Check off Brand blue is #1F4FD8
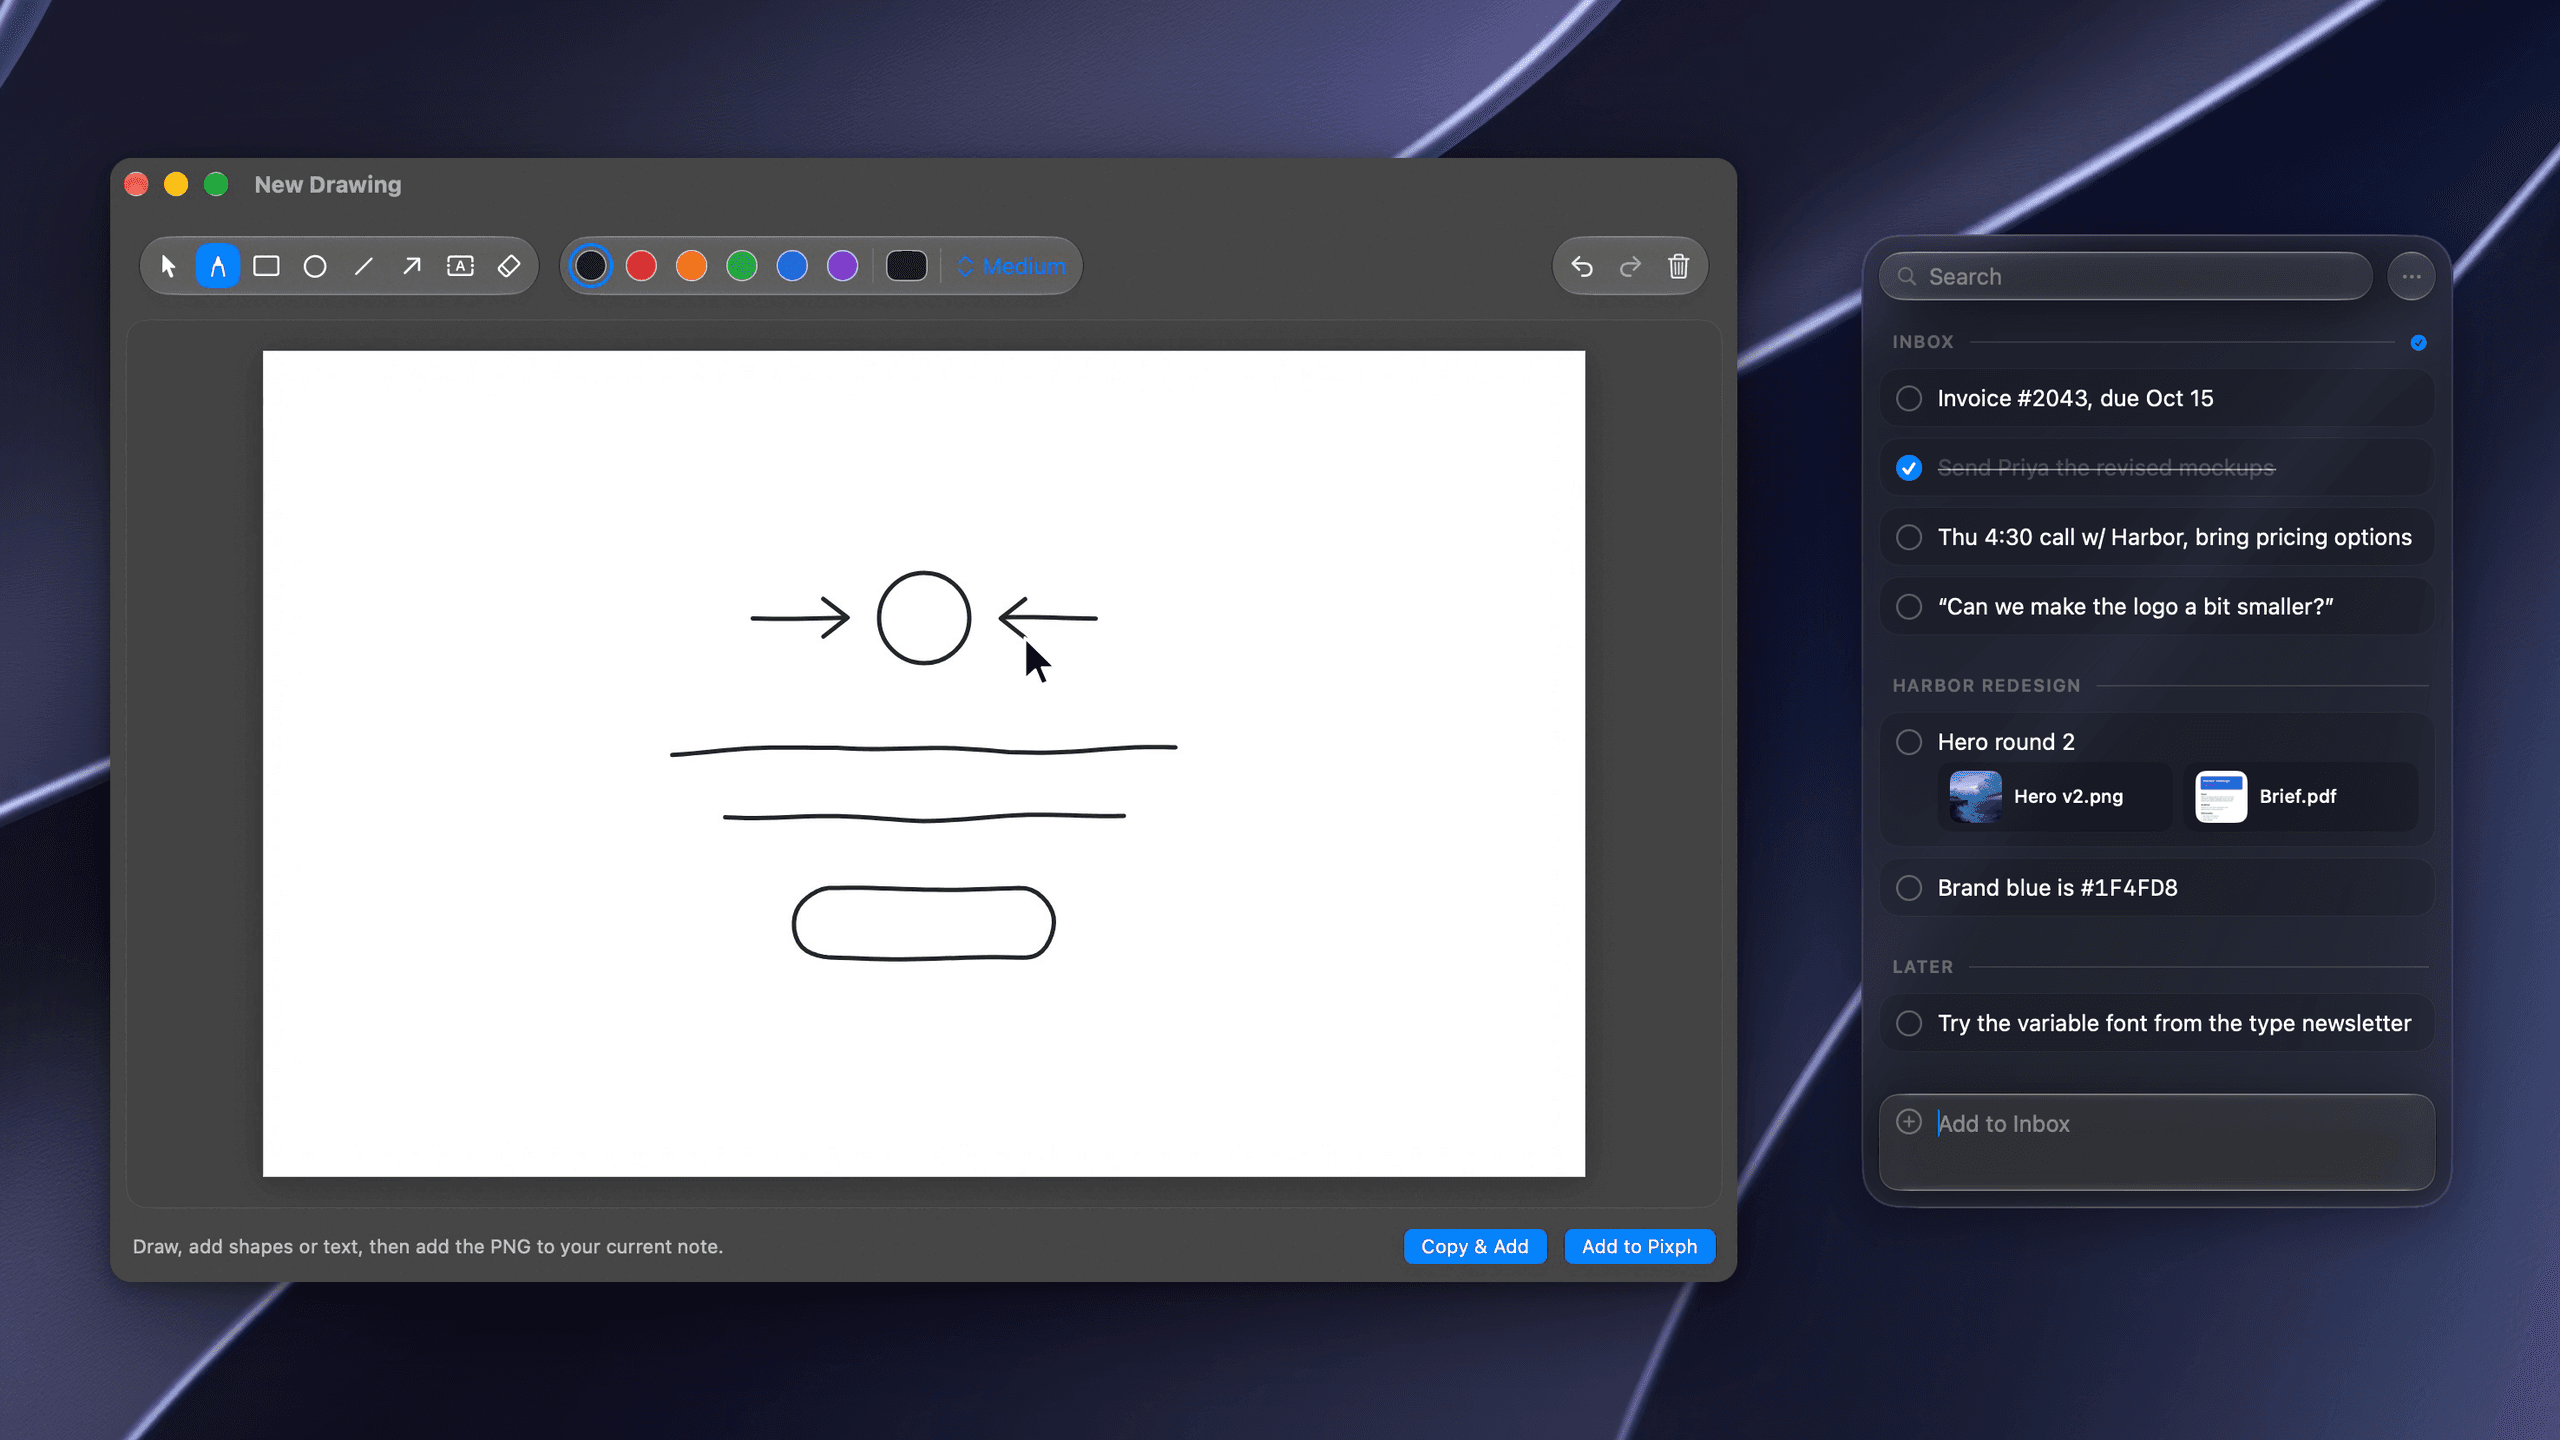 pos(1909,888)
